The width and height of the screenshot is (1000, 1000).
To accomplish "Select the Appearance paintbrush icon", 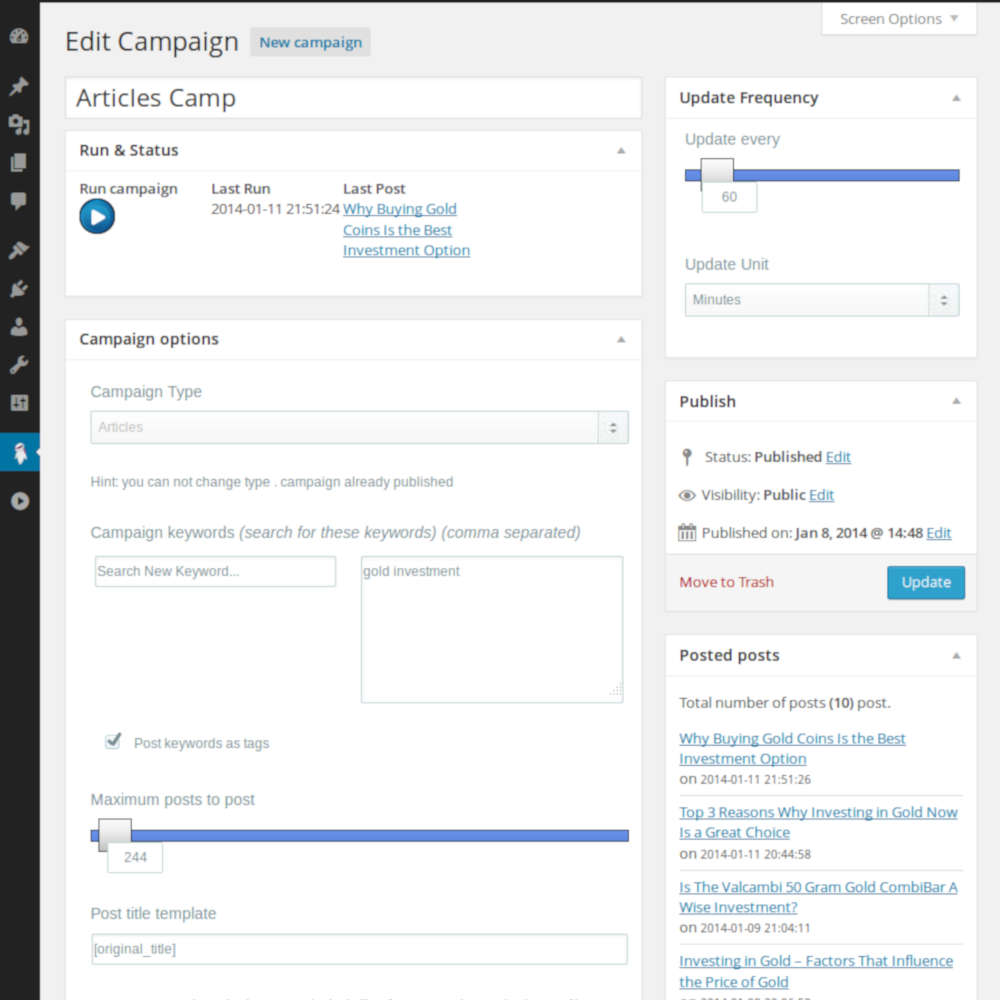I will coord(20,250).
